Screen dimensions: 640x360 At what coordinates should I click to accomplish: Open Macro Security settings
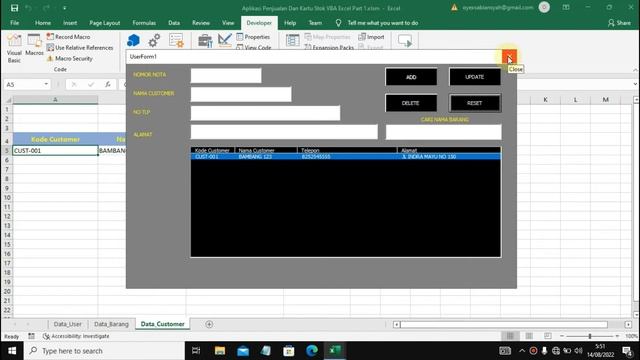(70, 58)
